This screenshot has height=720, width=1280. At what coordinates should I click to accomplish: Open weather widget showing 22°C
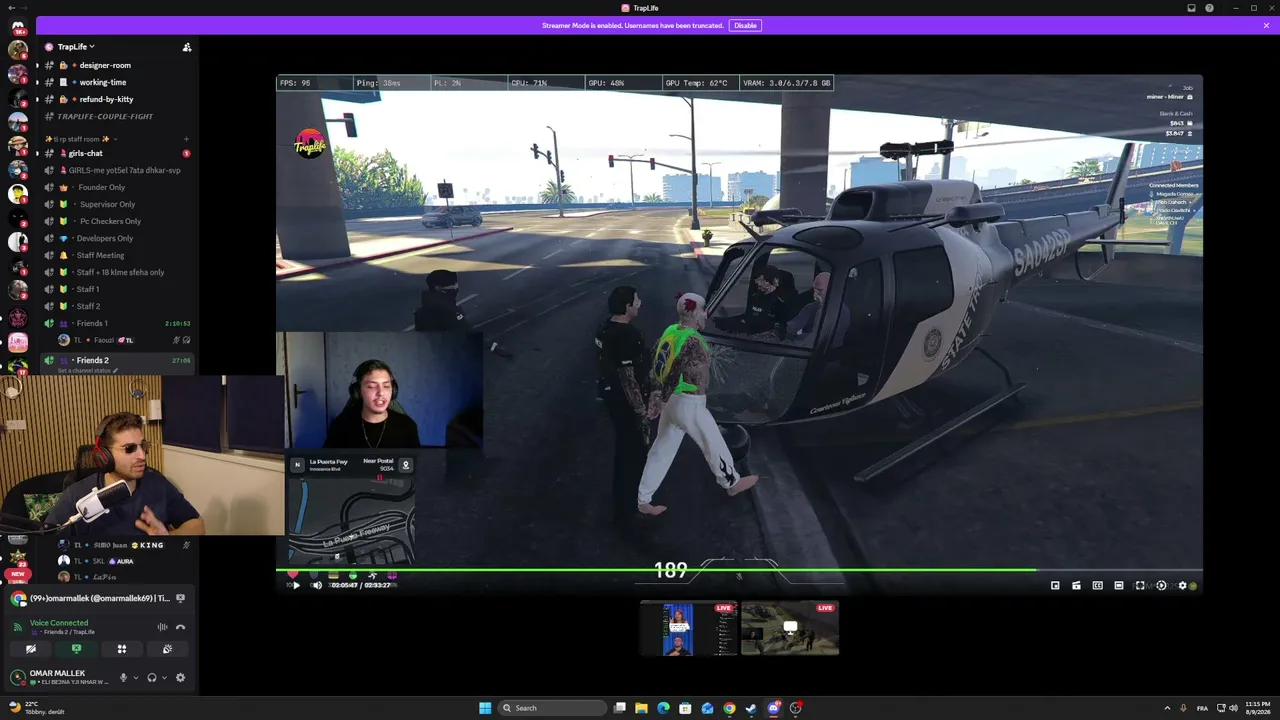36,708
